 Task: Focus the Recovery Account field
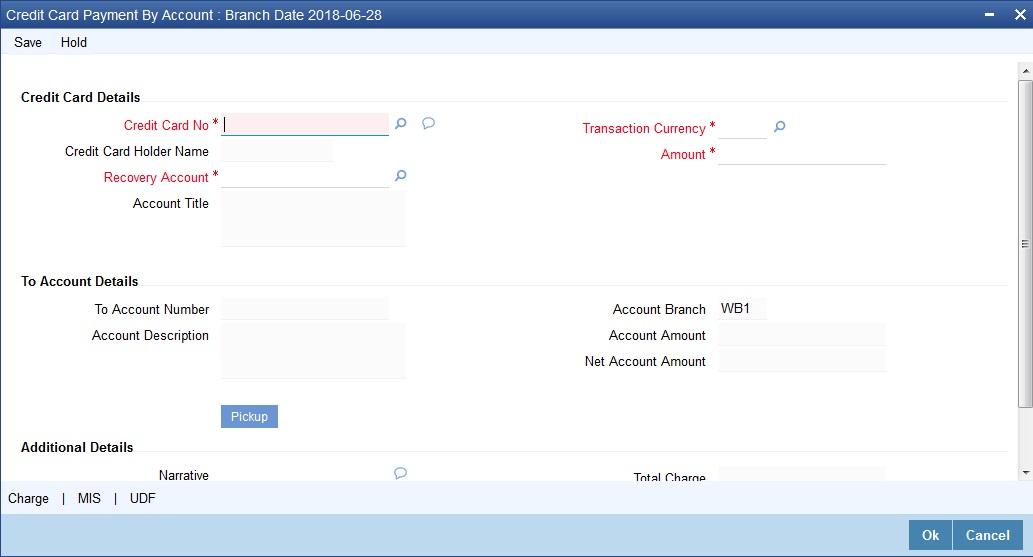coord(305,177)
